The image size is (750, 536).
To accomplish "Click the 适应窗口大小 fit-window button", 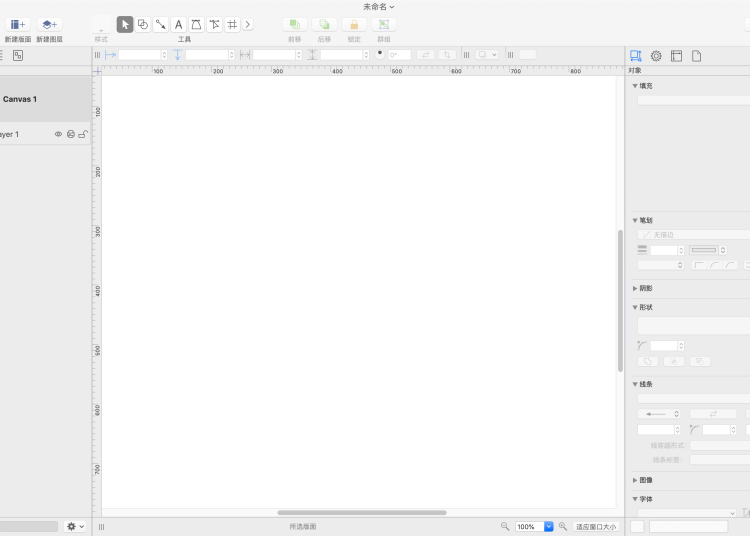I will tap(596, 526).
